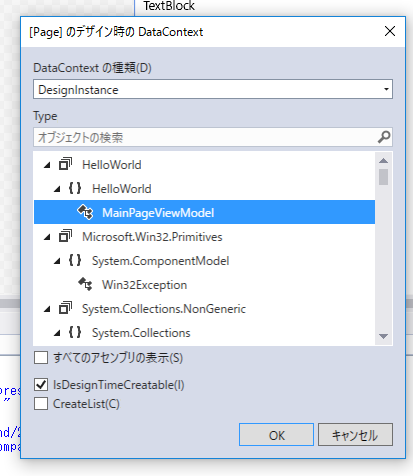Viewport: 413px width, 476px height.
Task: Click the type list scrollbar thumb
Action: [x=383, y=177]
